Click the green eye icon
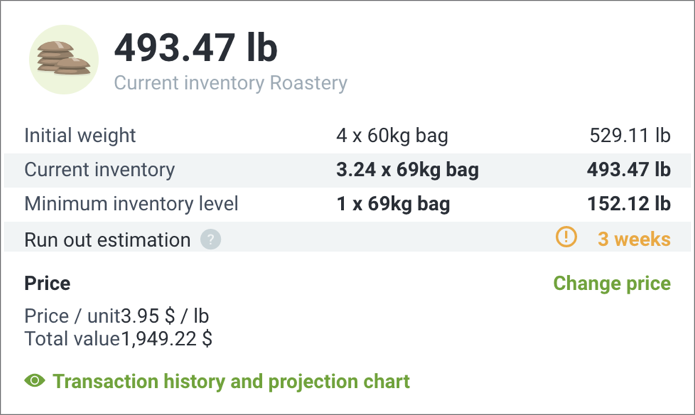 coord(35,381)
